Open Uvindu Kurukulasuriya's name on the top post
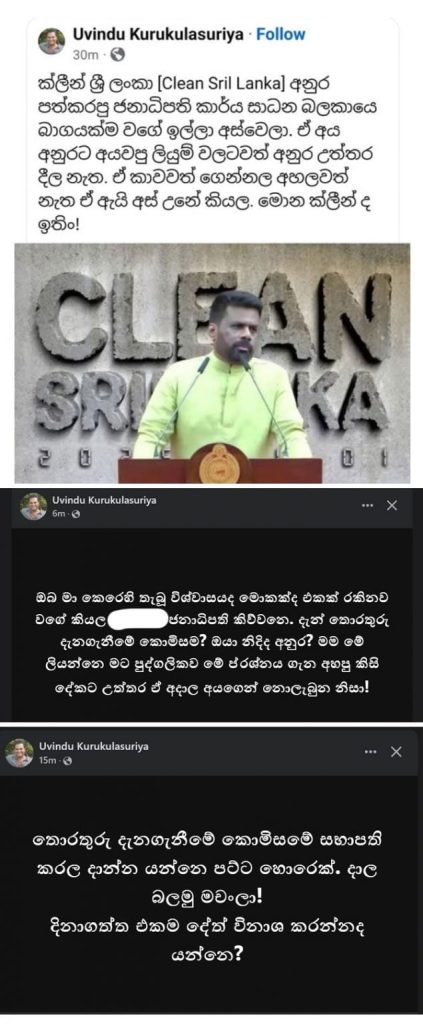 [x=159, y=35]
